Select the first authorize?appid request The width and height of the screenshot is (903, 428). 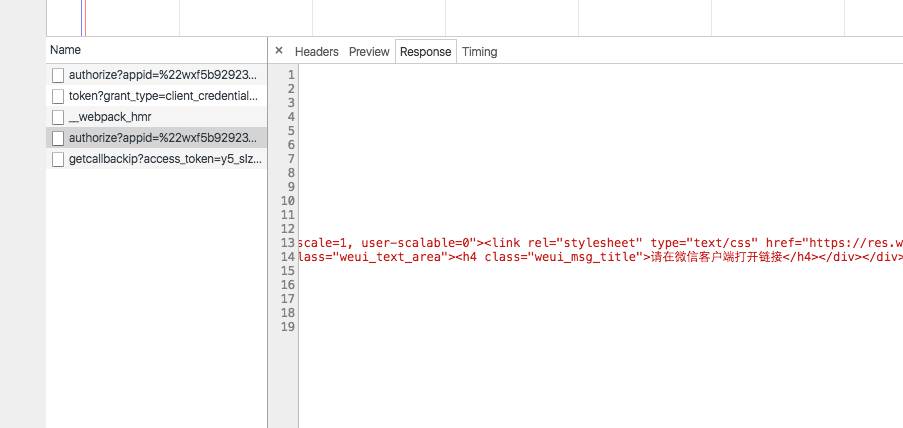point(157,75)
